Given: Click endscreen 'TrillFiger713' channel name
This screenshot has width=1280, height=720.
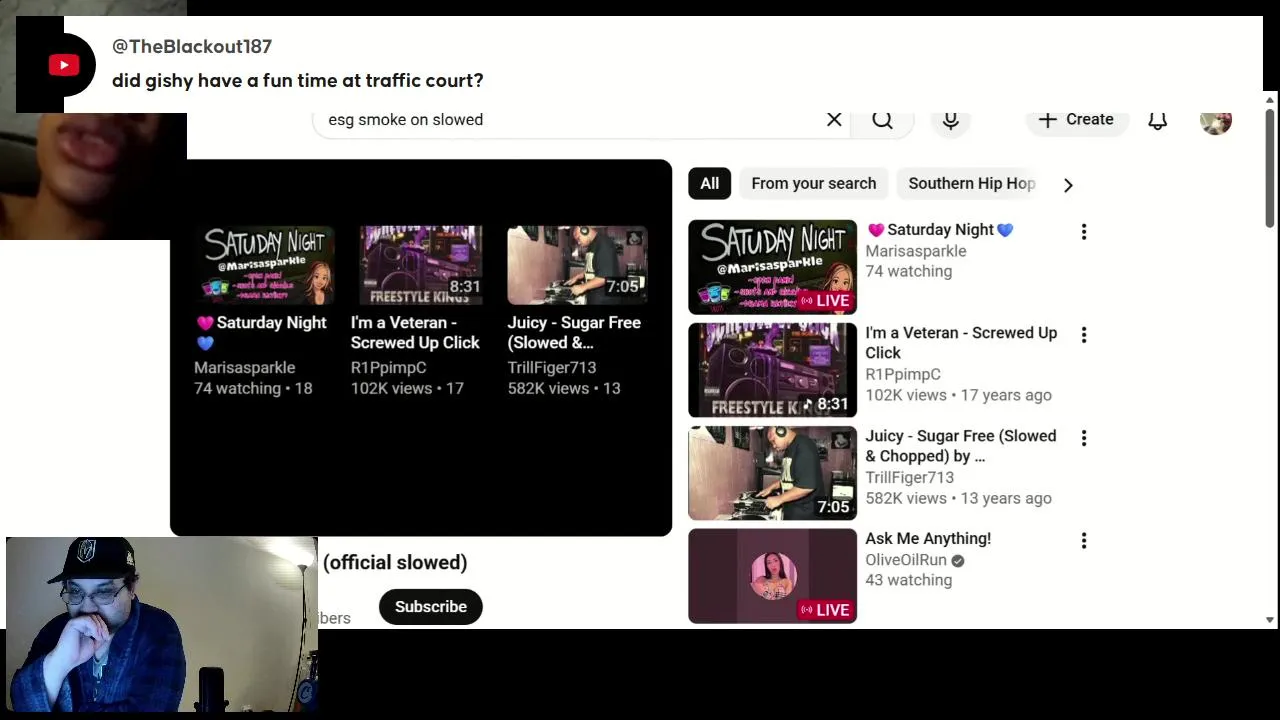Looking at the screenshot, I should tap(552, 368).
